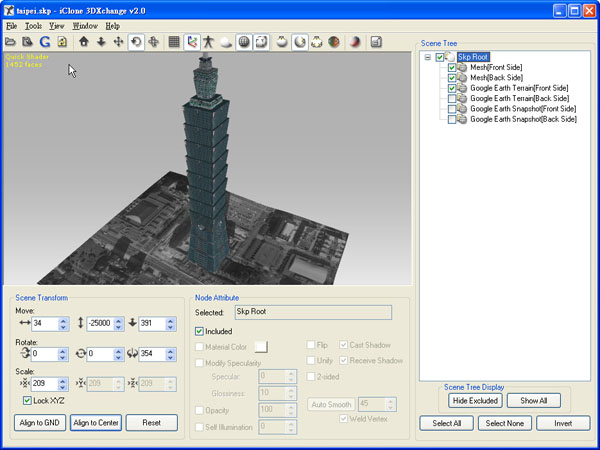Click the Google 'G' import icon
The width and height of the screenshot is (600, 450).
[45, 42]
